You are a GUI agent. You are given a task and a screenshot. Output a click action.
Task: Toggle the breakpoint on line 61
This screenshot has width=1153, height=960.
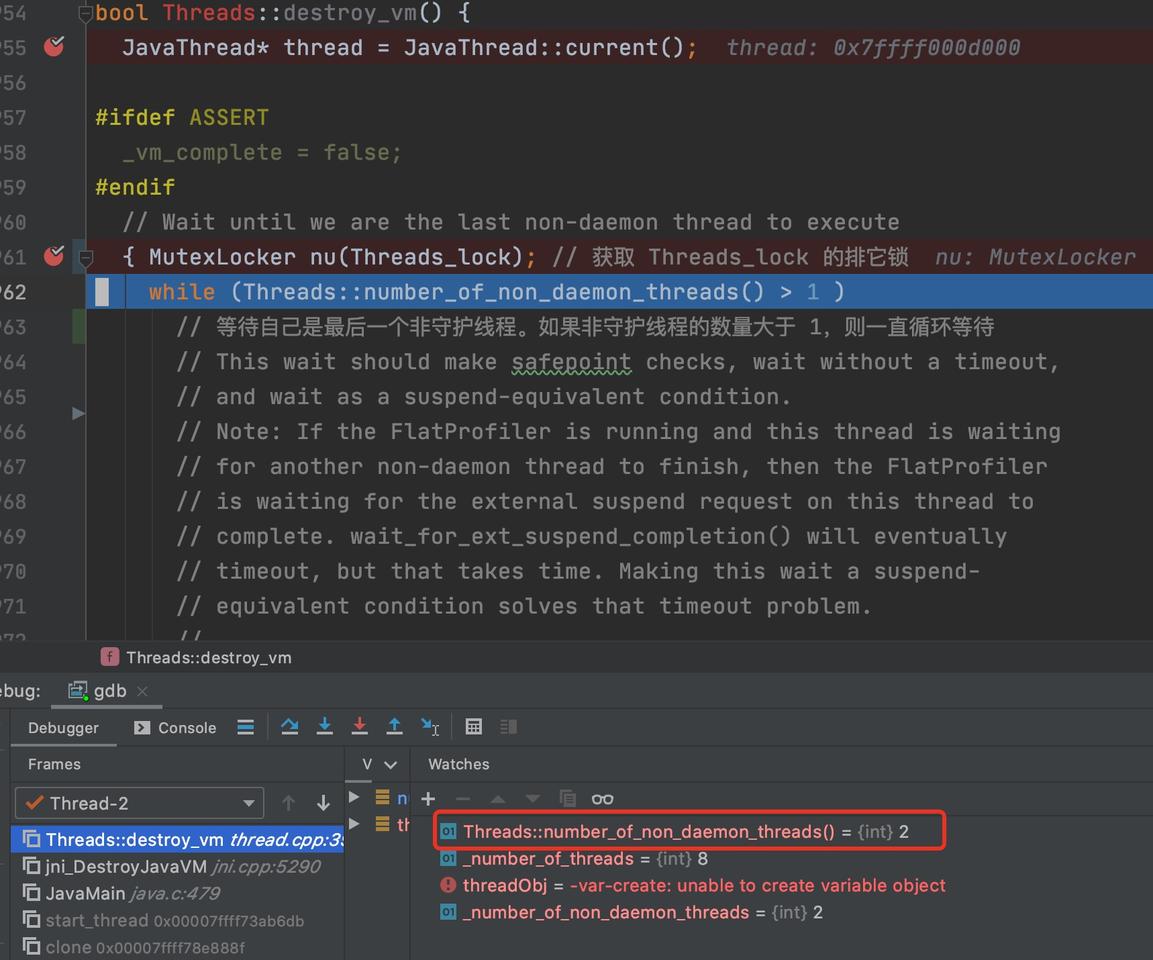[x=54, y=256]
